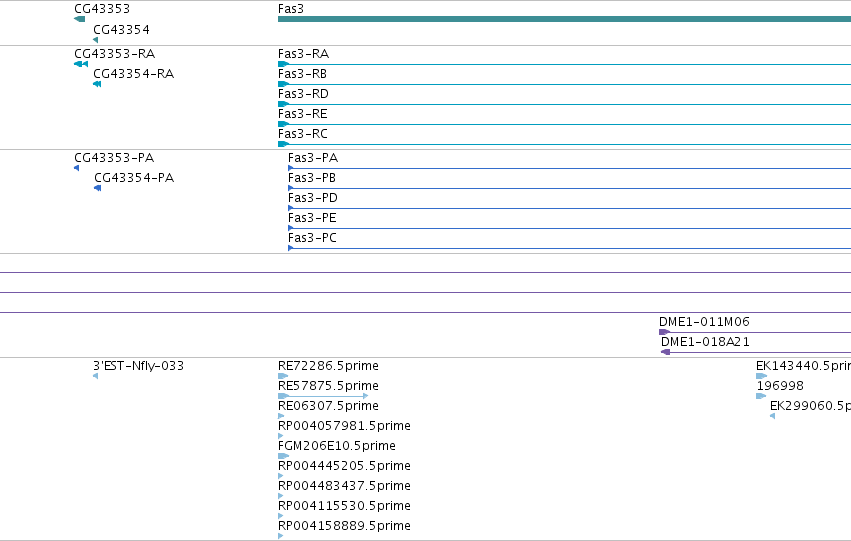Click the CG43354 gene arrow glyph
This screenshot has height=541, width=851.
pos(96,40)
